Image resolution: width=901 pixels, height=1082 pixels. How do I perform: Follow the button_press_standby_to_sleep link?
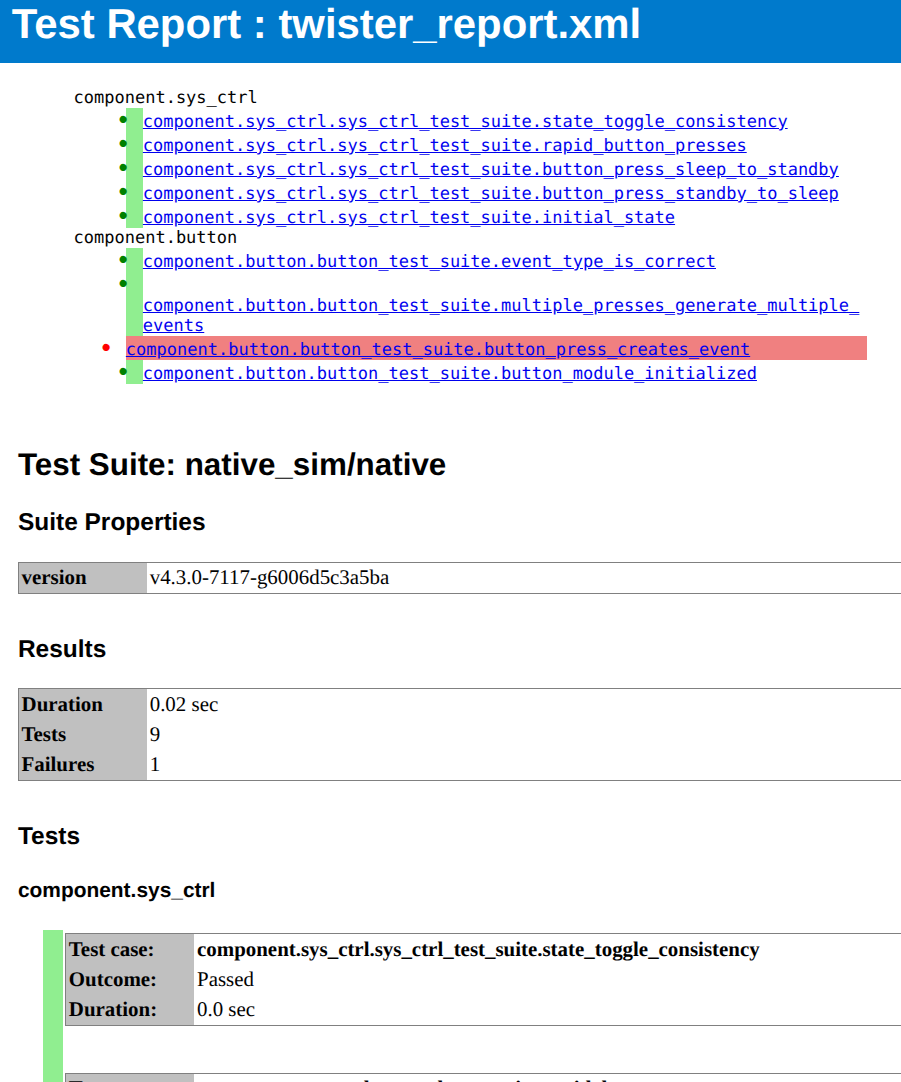(490, 193)
